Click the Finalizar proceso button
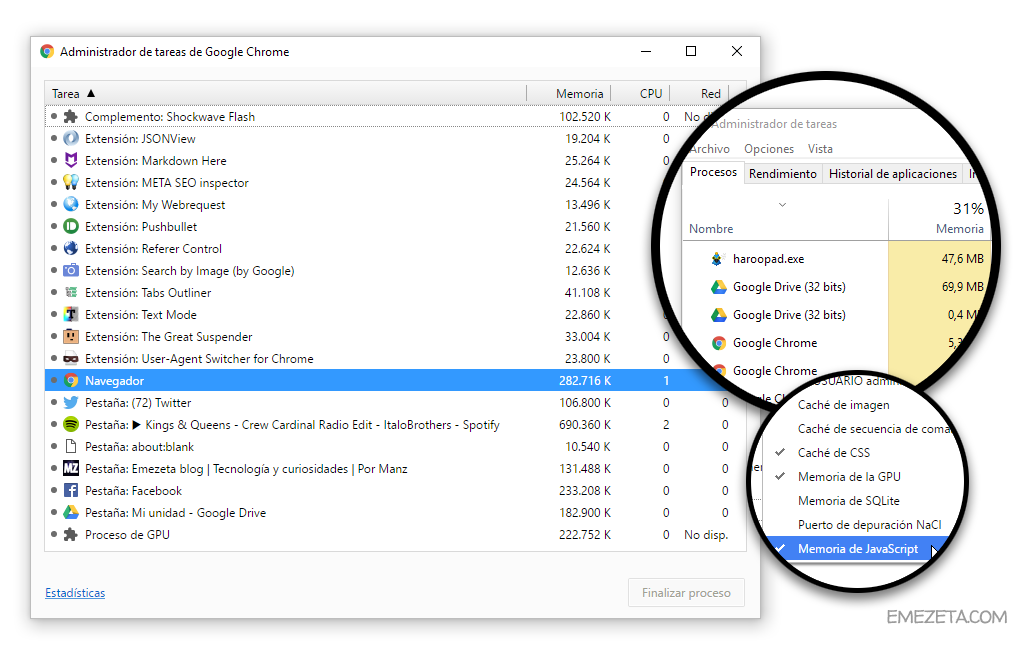 pyautogui.click(x=686, y=593)
